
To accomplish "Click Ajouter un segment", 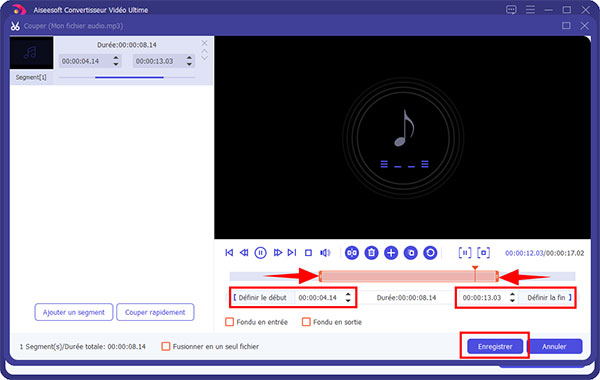I will (x=73, y=312).
